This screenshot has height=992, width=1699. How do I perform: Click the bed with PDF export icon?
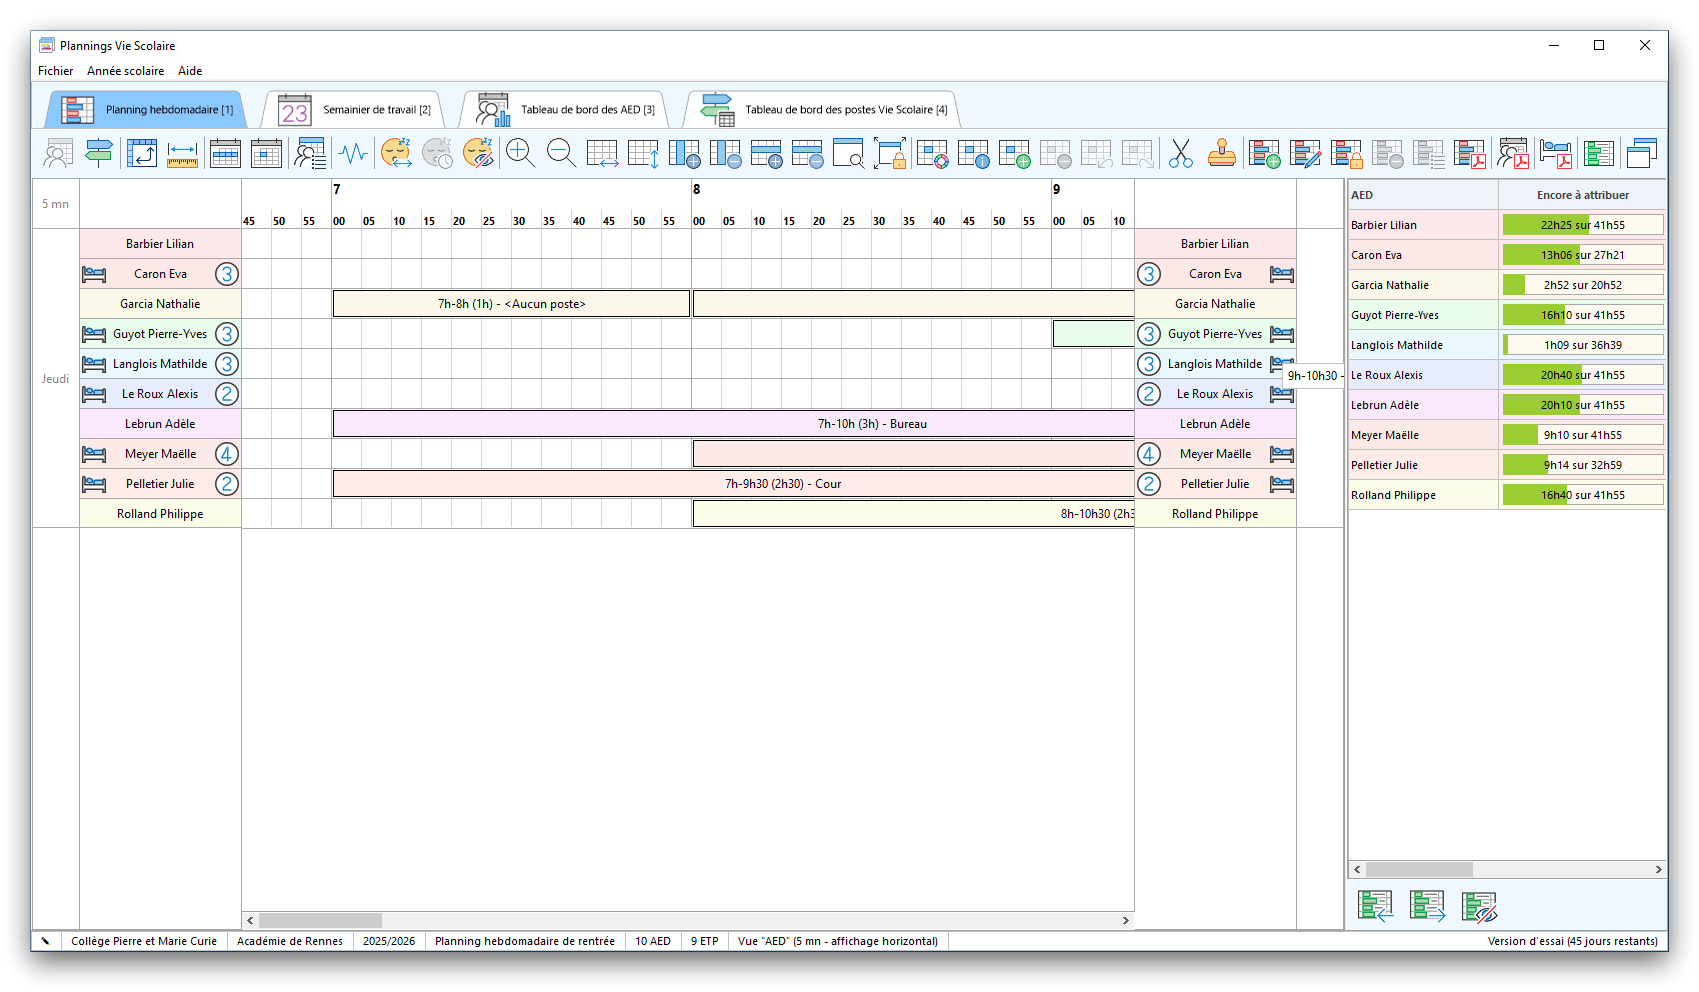click(x=1555, y=154)
